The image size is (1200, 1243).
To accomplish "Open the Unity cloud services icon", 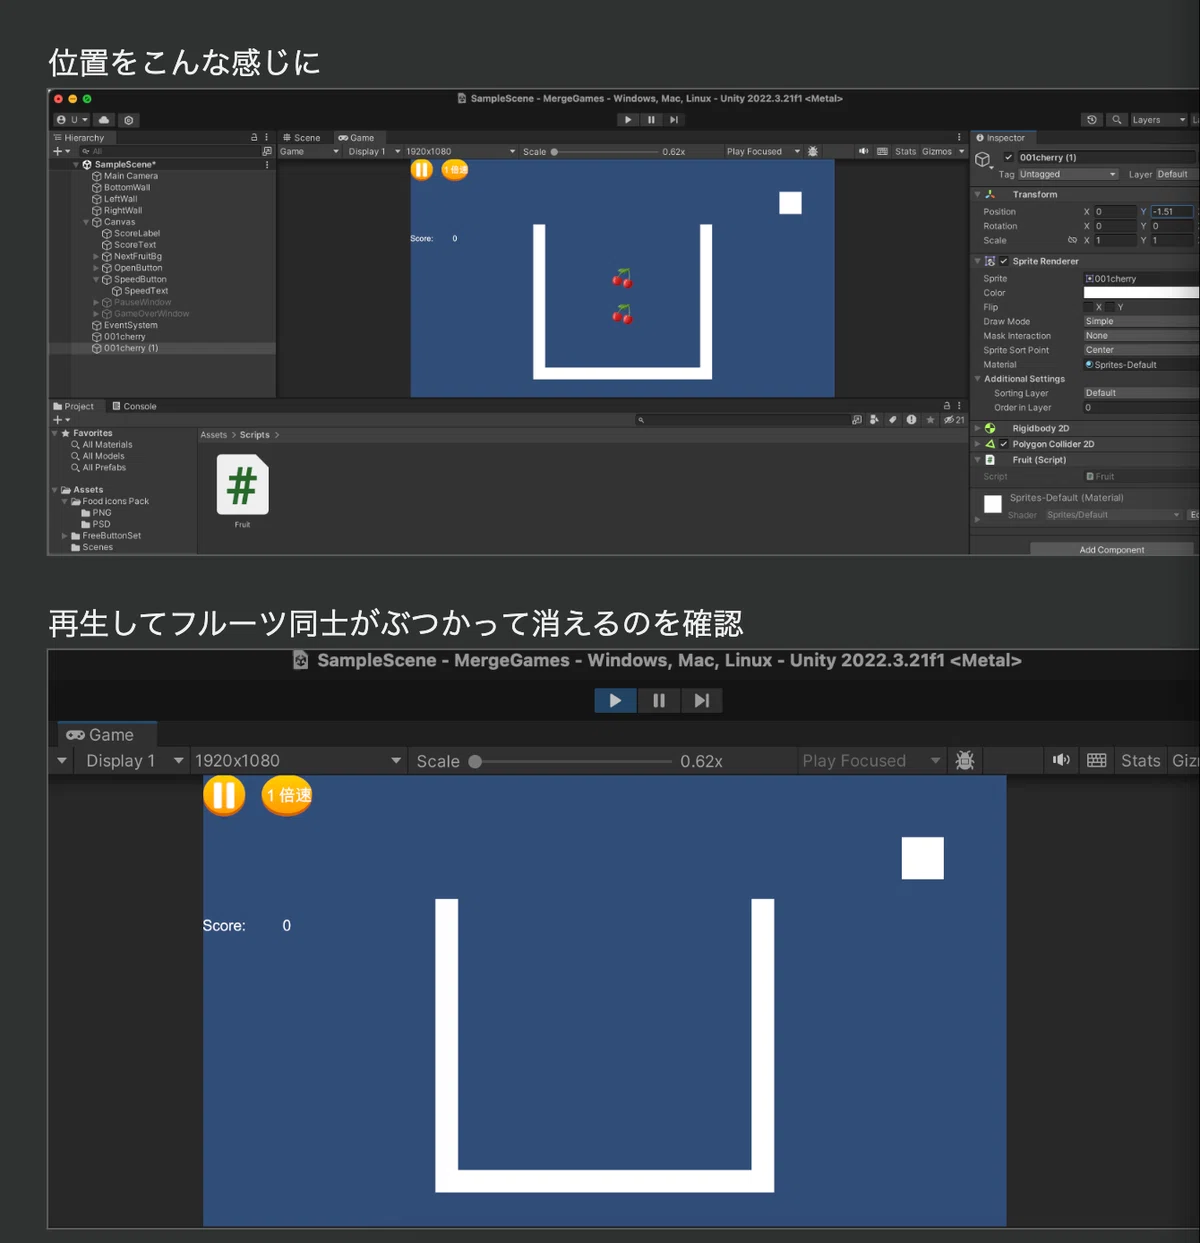I will tap(104, 120).
